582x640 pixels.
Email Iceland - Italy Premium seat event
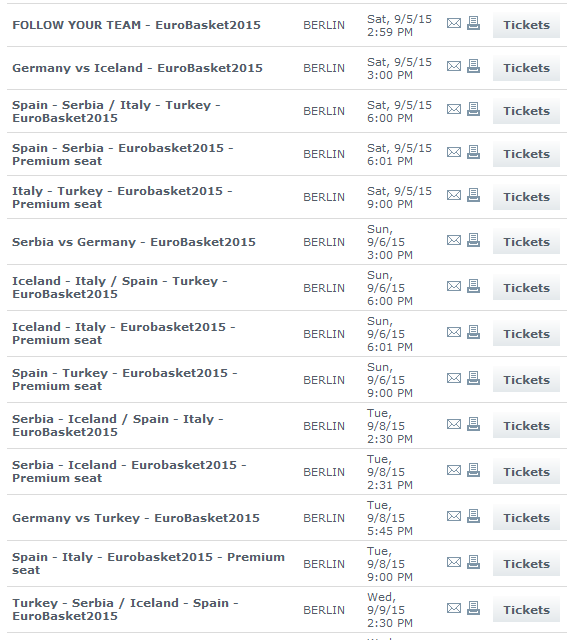pos(454,332)
